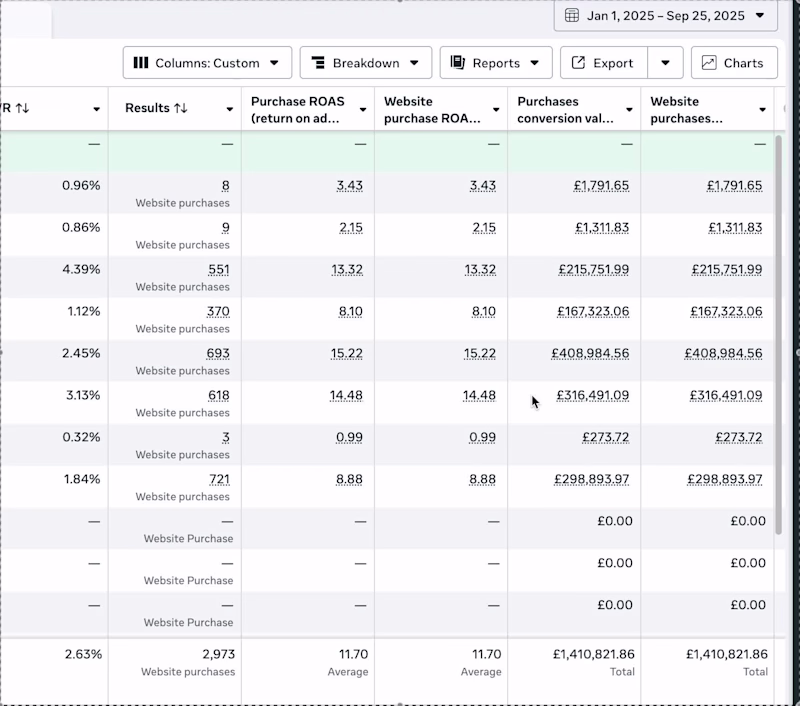Click the Reports document icon
The image size is (800, 706).
point(457,63)
